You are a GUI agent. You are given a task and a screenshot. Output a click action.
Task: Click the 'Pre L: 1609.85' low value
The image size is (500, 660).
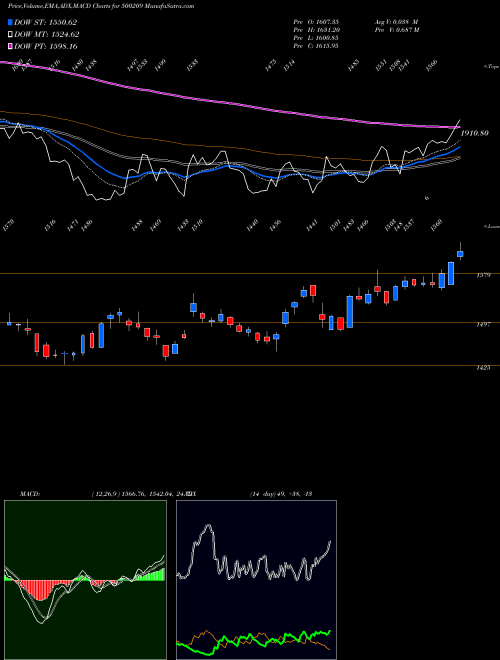(317, 37)
